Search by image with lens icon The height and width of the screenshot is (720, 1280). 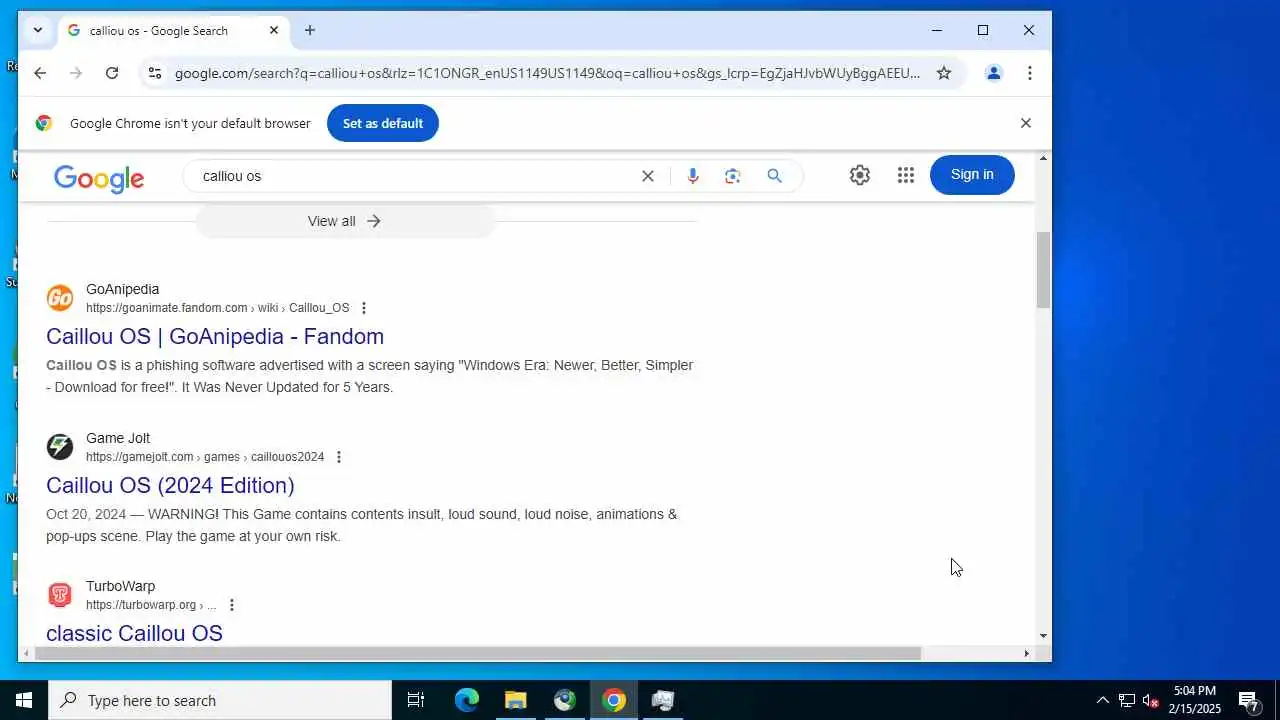click(x=733, y=176)
